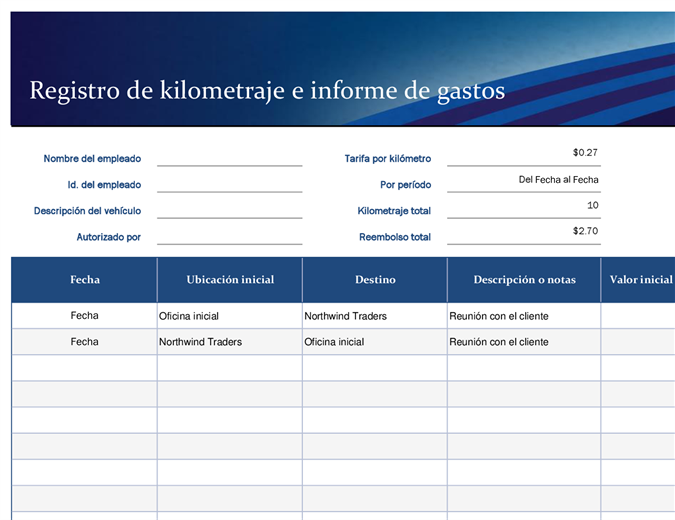Select 'Northwind Traders' in the Destino column
This screenshot has width=675, height=520.
point(375,316)
